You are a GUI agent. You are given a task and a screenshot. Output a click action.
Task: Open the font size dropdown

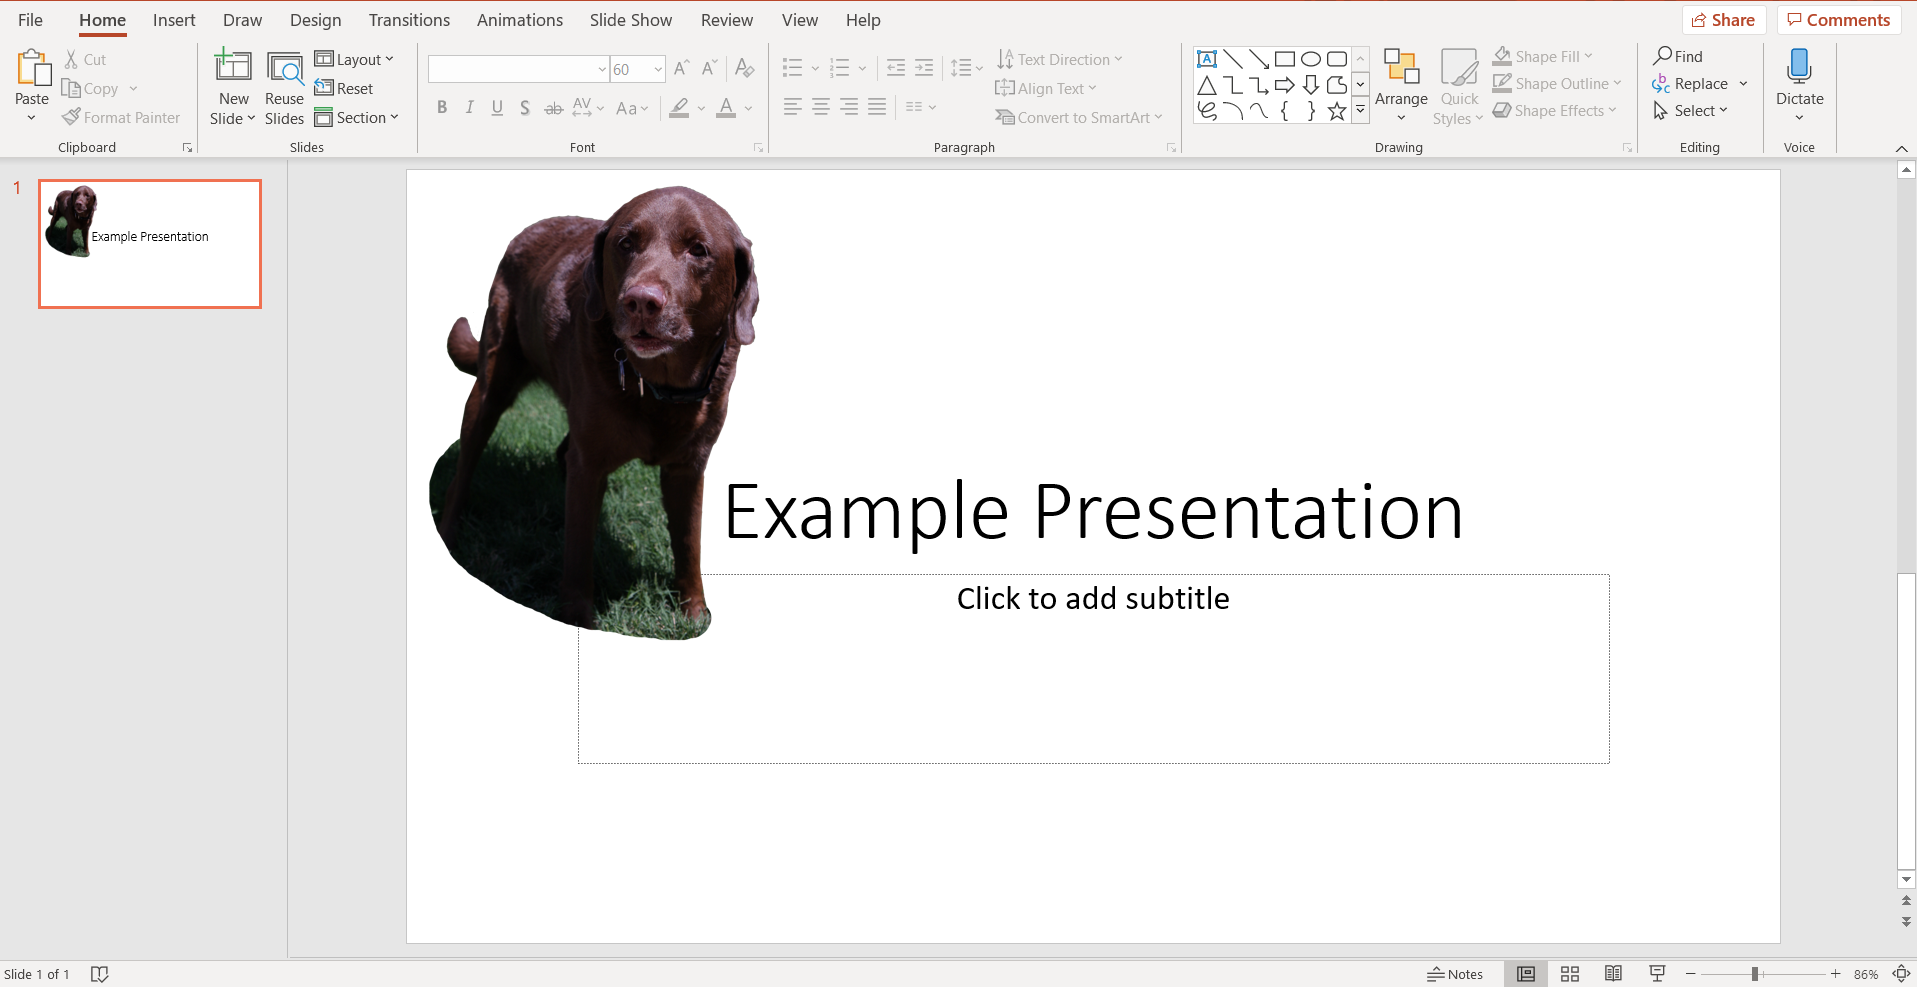658,69
